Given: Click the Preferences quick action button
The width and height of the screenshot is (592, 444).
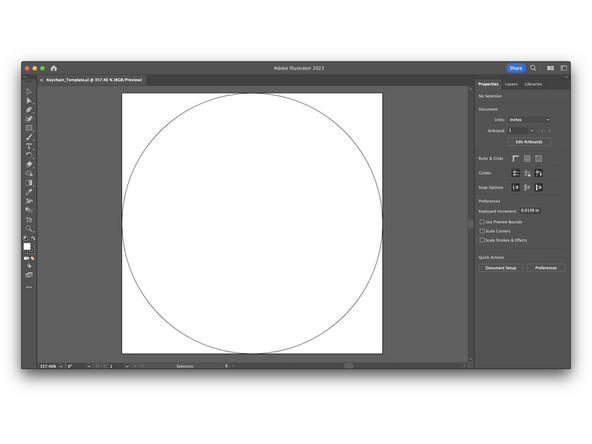Looking at the screenshot, I should tap(546, 268).
